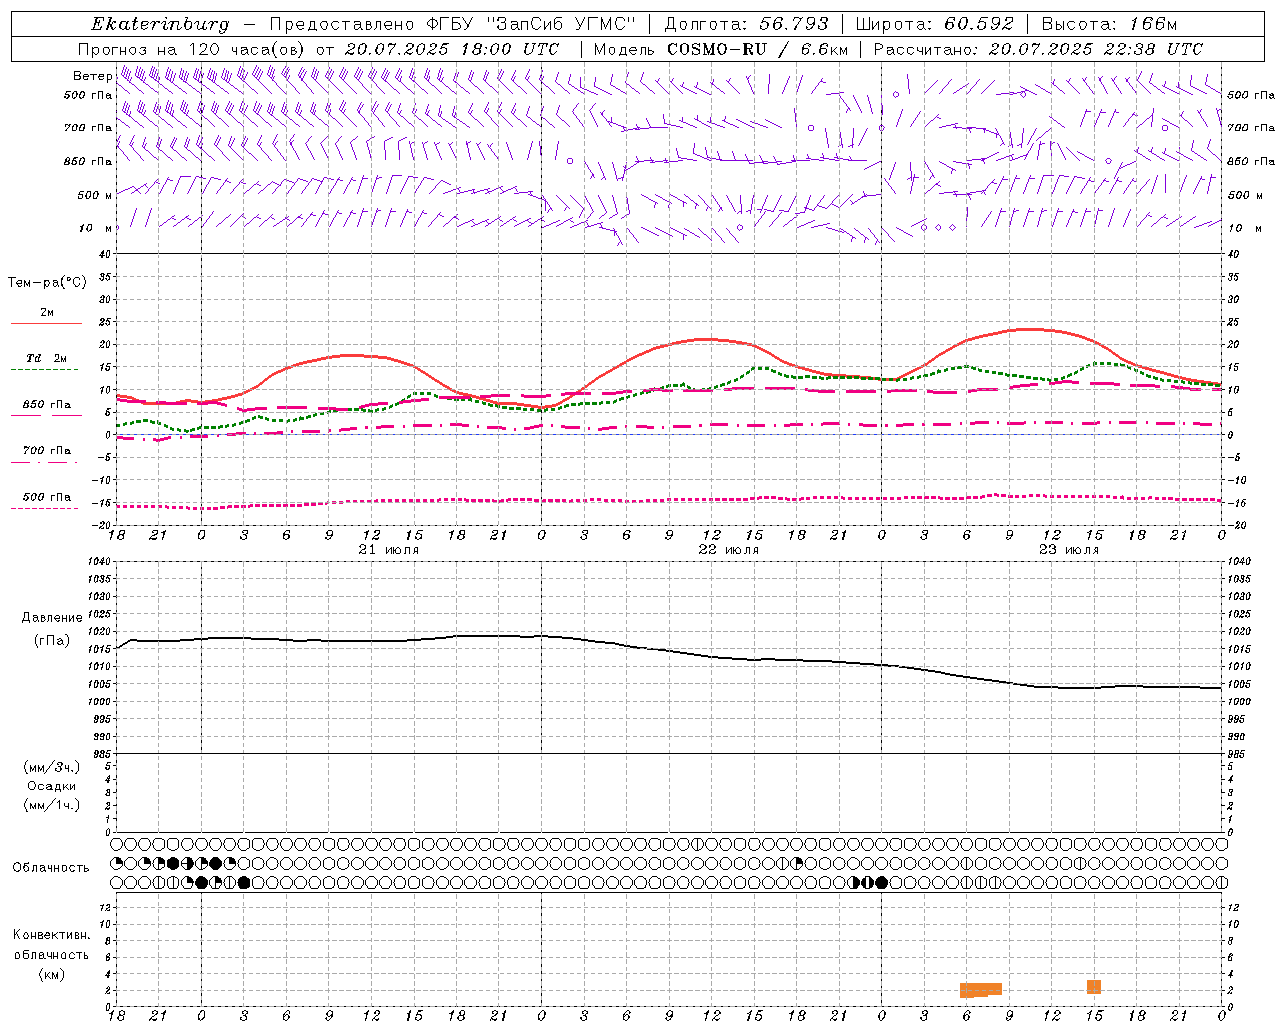Screen dimensions: 1280x1024
Task: Select the '(мм/1ч.)' precipitation unit label
Action: tap(52, 805)
